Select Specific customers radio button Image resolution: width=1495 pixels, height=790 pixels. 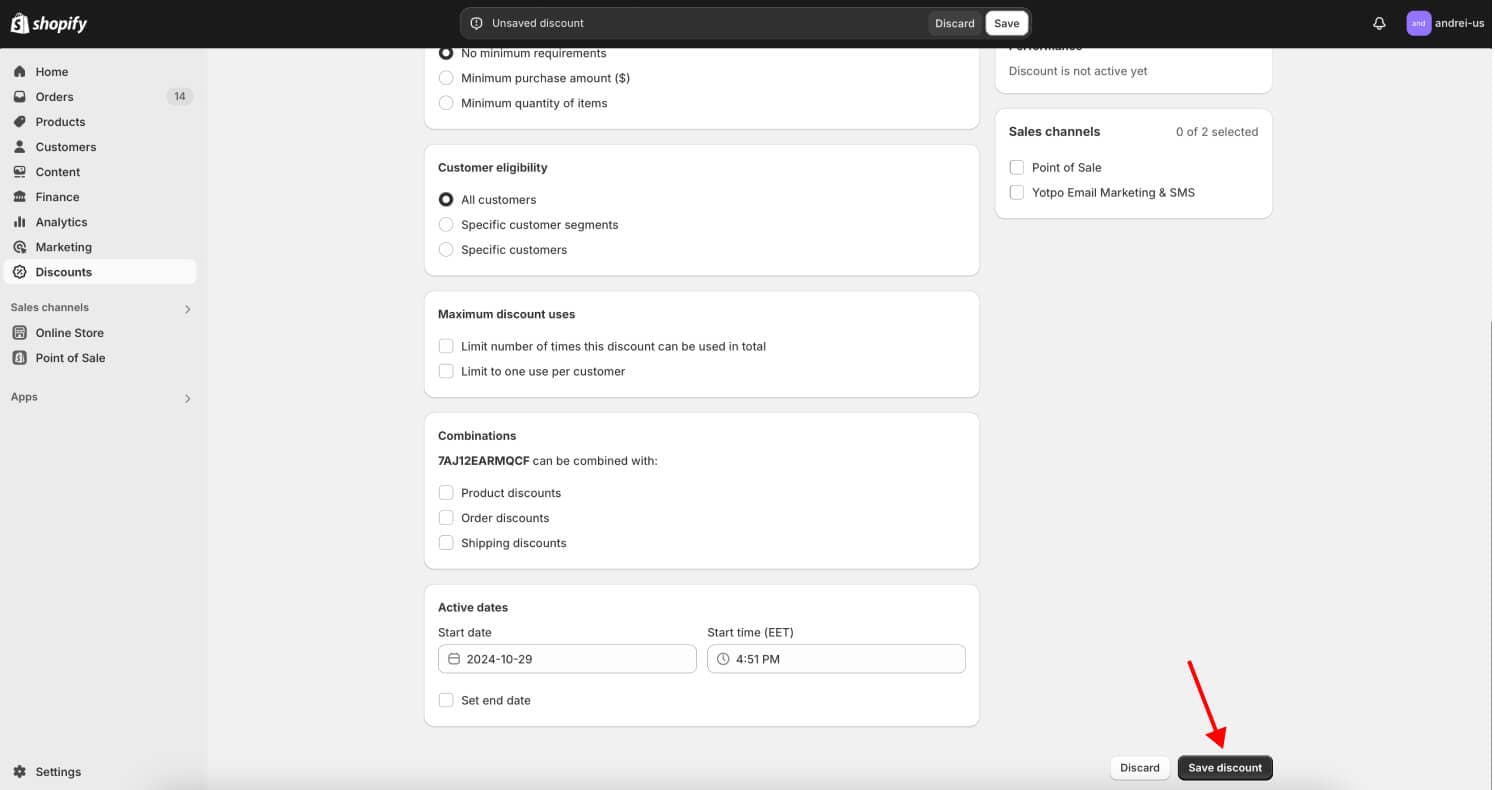446,250
